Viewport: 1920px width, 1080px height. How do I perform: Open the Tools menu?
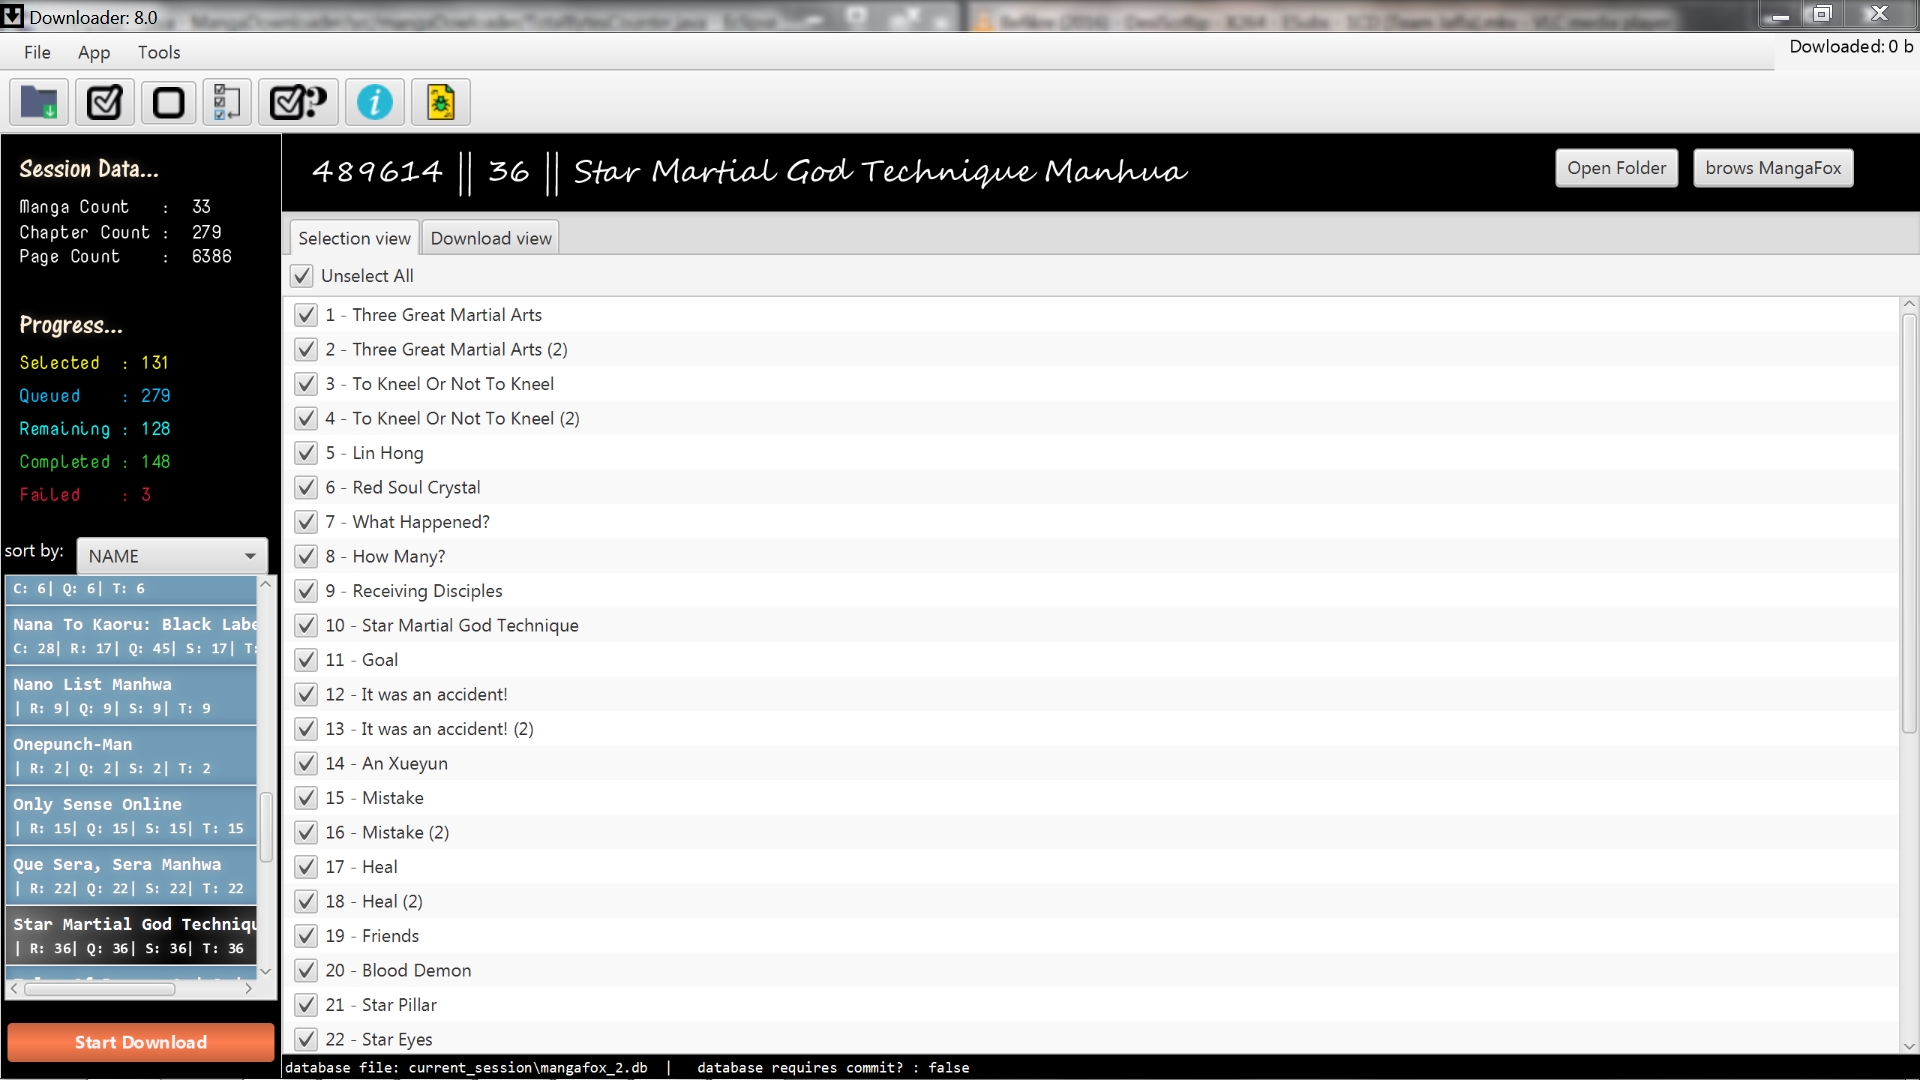[159, 52]
